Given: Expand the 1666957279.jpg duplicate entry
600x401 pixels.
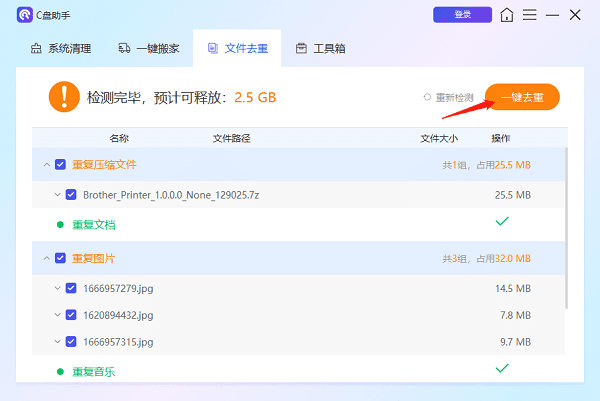Looking at the screenshot, I should pyautogui.click(x=56, y=288).
